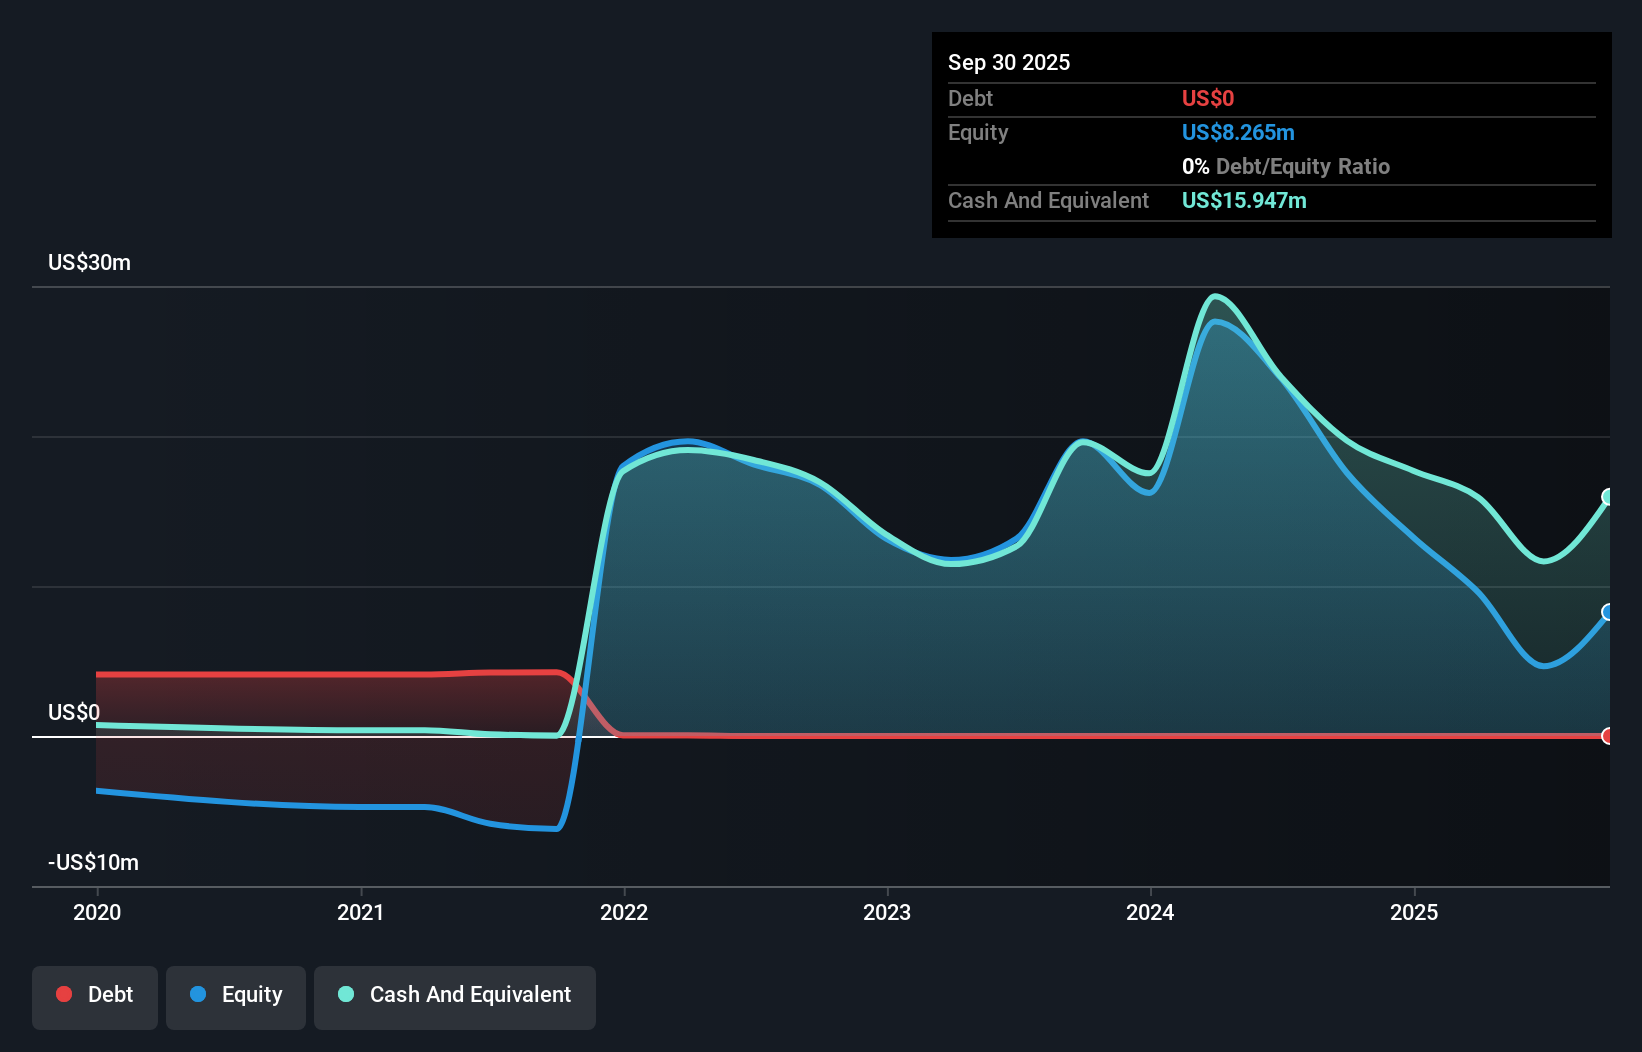This screenshot has width=1642, height=1052.
Task: Select the red Debt legend dot
Action: pyautogui.click(x=64, y=994)
